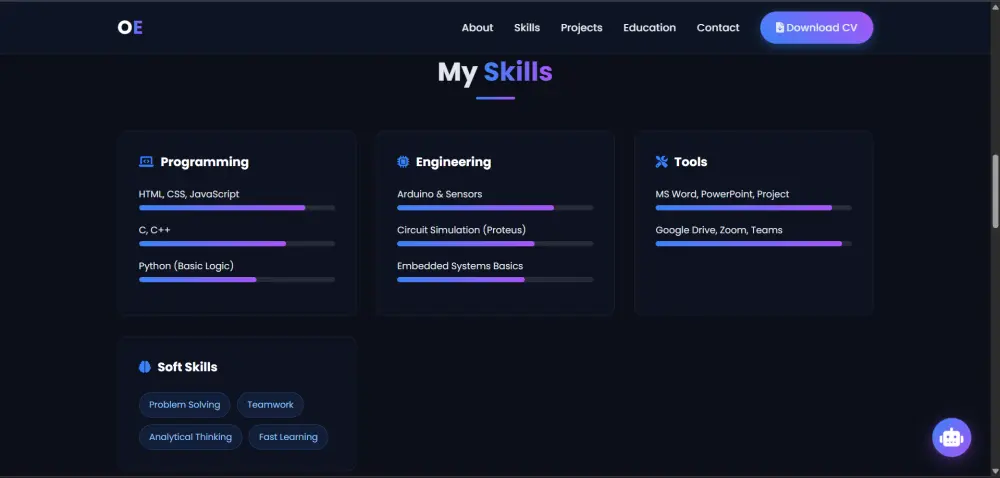
Task: Click the Google Drive, Zoom, Teams bar
Action: pyautogui.click(x=753, y=243)
